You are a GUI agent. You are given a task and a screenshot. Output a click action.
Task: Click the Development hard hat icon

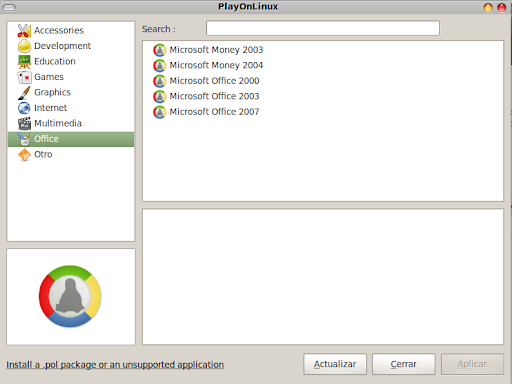[24, 46]
